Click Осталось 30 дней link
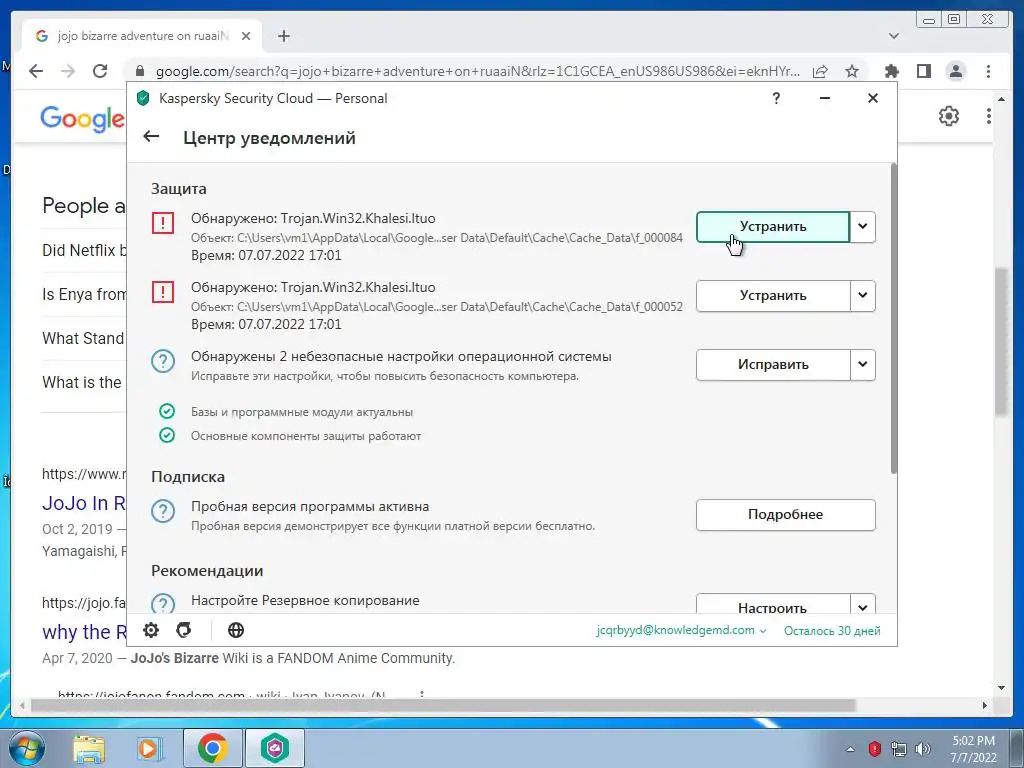This screenshot has height=768, width=1024. point(832,630)
